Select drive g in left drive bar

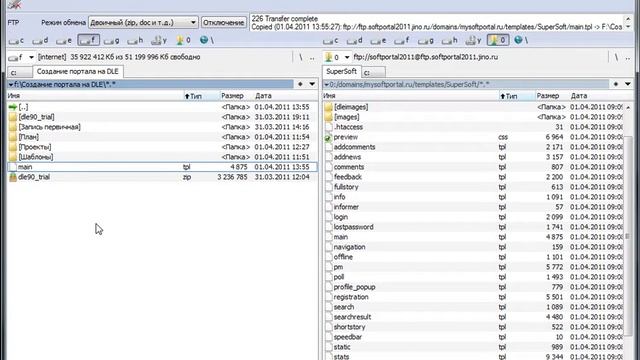pyautogui.click(x=111, y=40)
